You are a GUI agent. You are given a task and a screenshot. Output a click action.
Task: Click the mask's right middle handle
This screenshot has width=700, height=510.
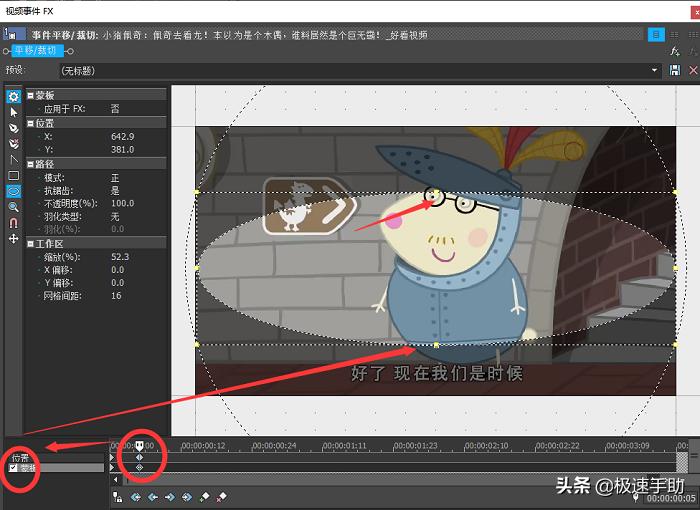pyautogui.click(x=676, y=268)
